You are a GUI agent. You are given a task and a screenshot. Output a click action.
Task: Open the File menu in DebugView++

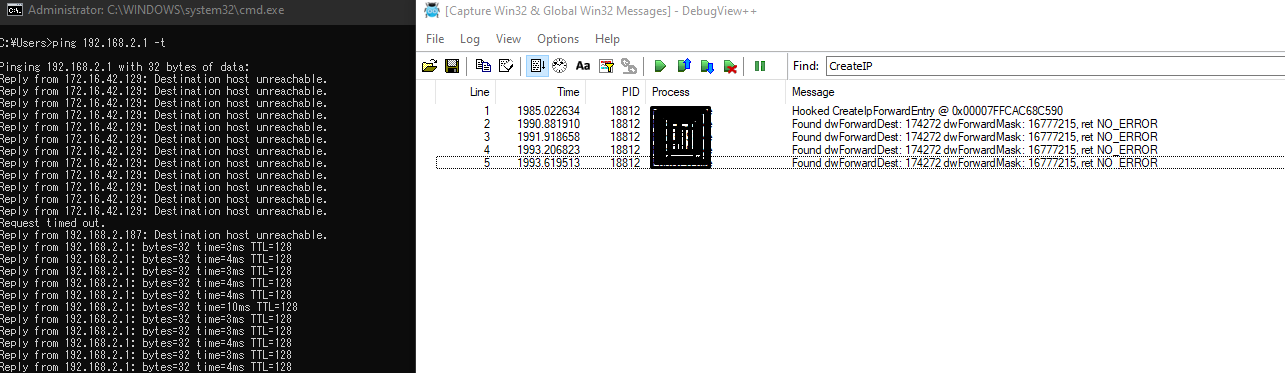(x=435, y=39)
